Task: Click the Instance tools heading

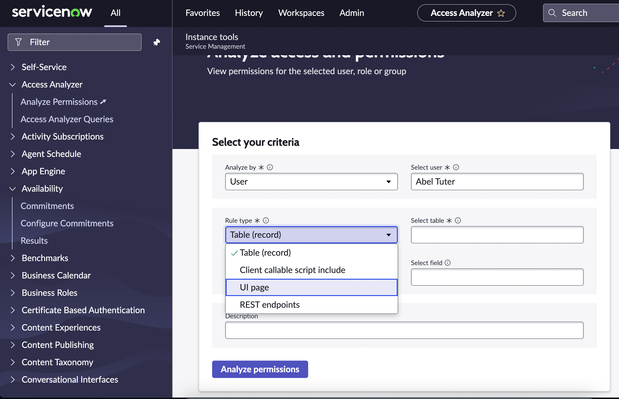Action: (212, 37)
